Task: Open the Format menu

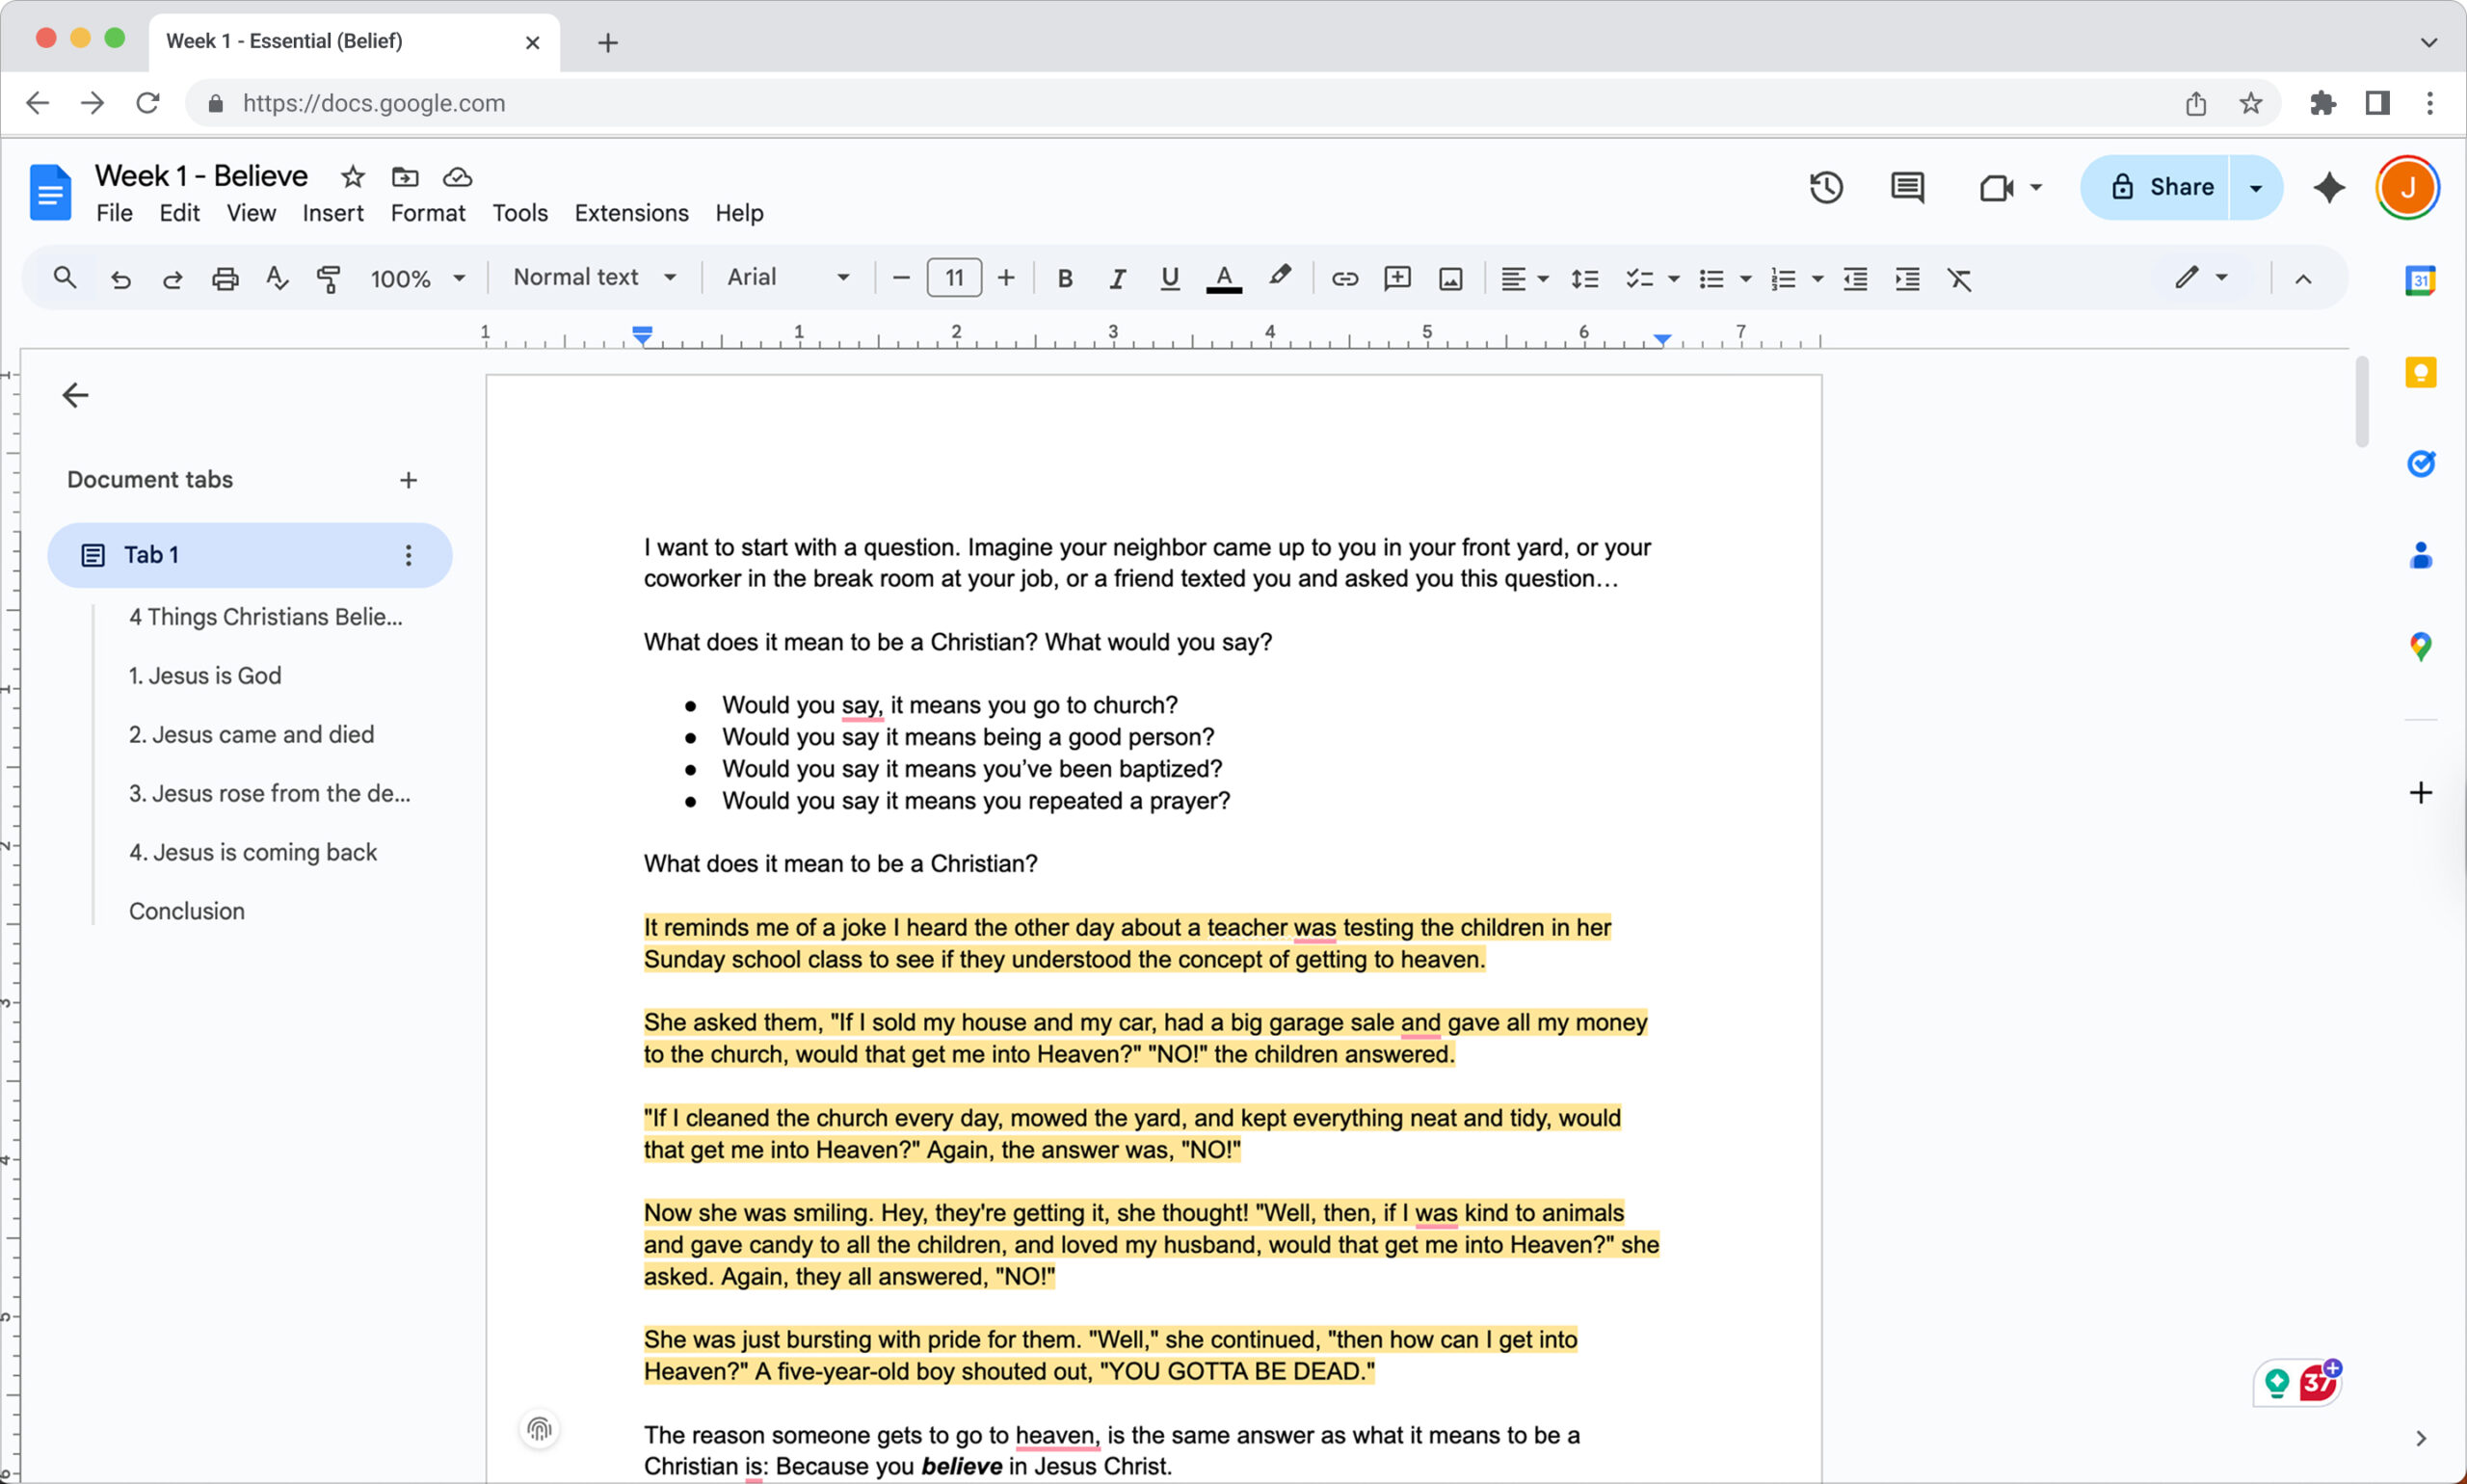Action: click(x=427, y=213)
